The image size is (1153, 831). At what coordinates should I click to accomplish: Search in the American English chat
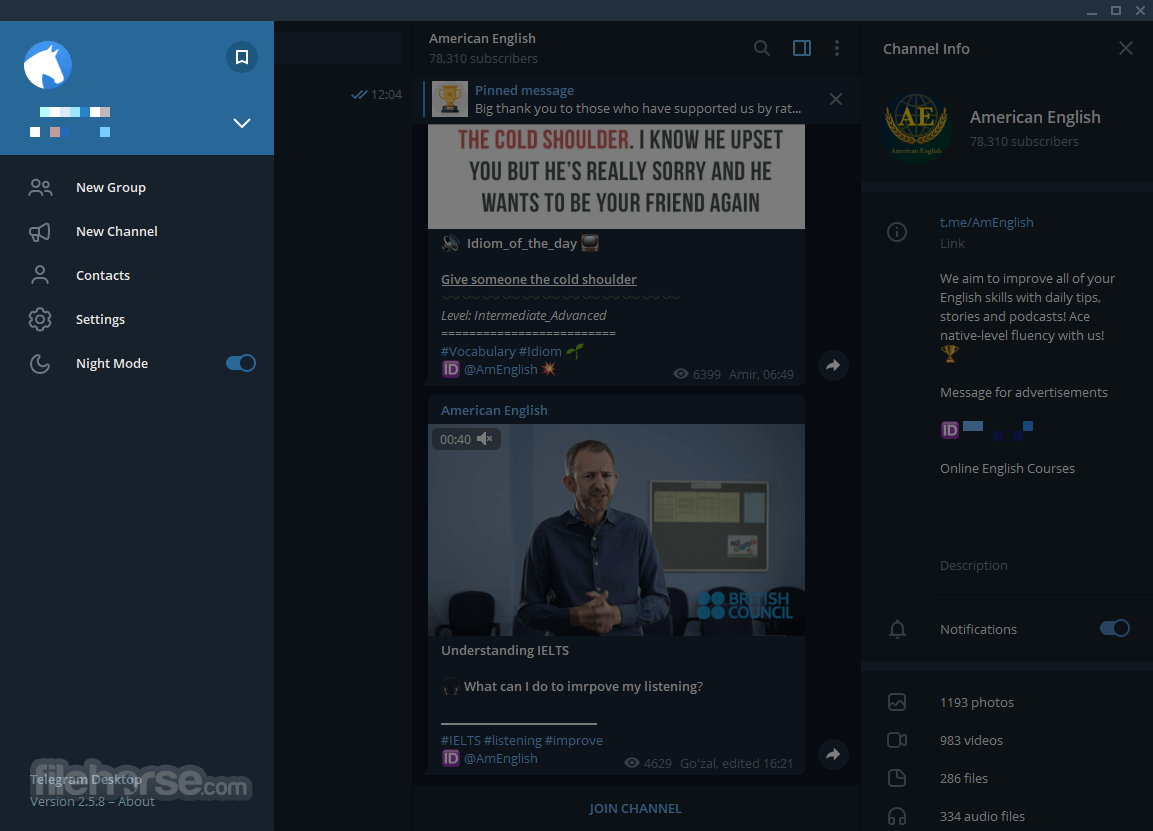click(762, 49)
